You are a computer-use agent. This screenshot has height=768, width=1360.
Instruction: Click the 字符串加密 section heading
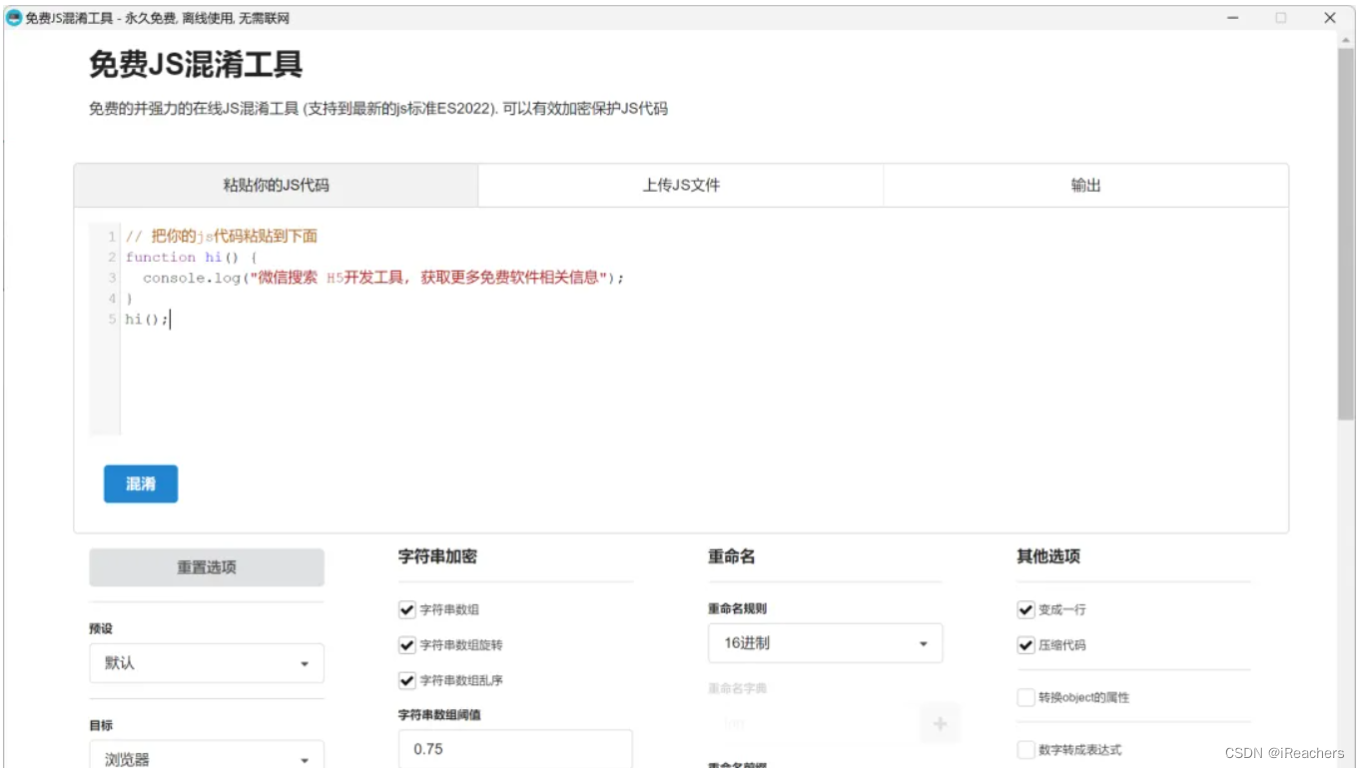coord(437,556)
